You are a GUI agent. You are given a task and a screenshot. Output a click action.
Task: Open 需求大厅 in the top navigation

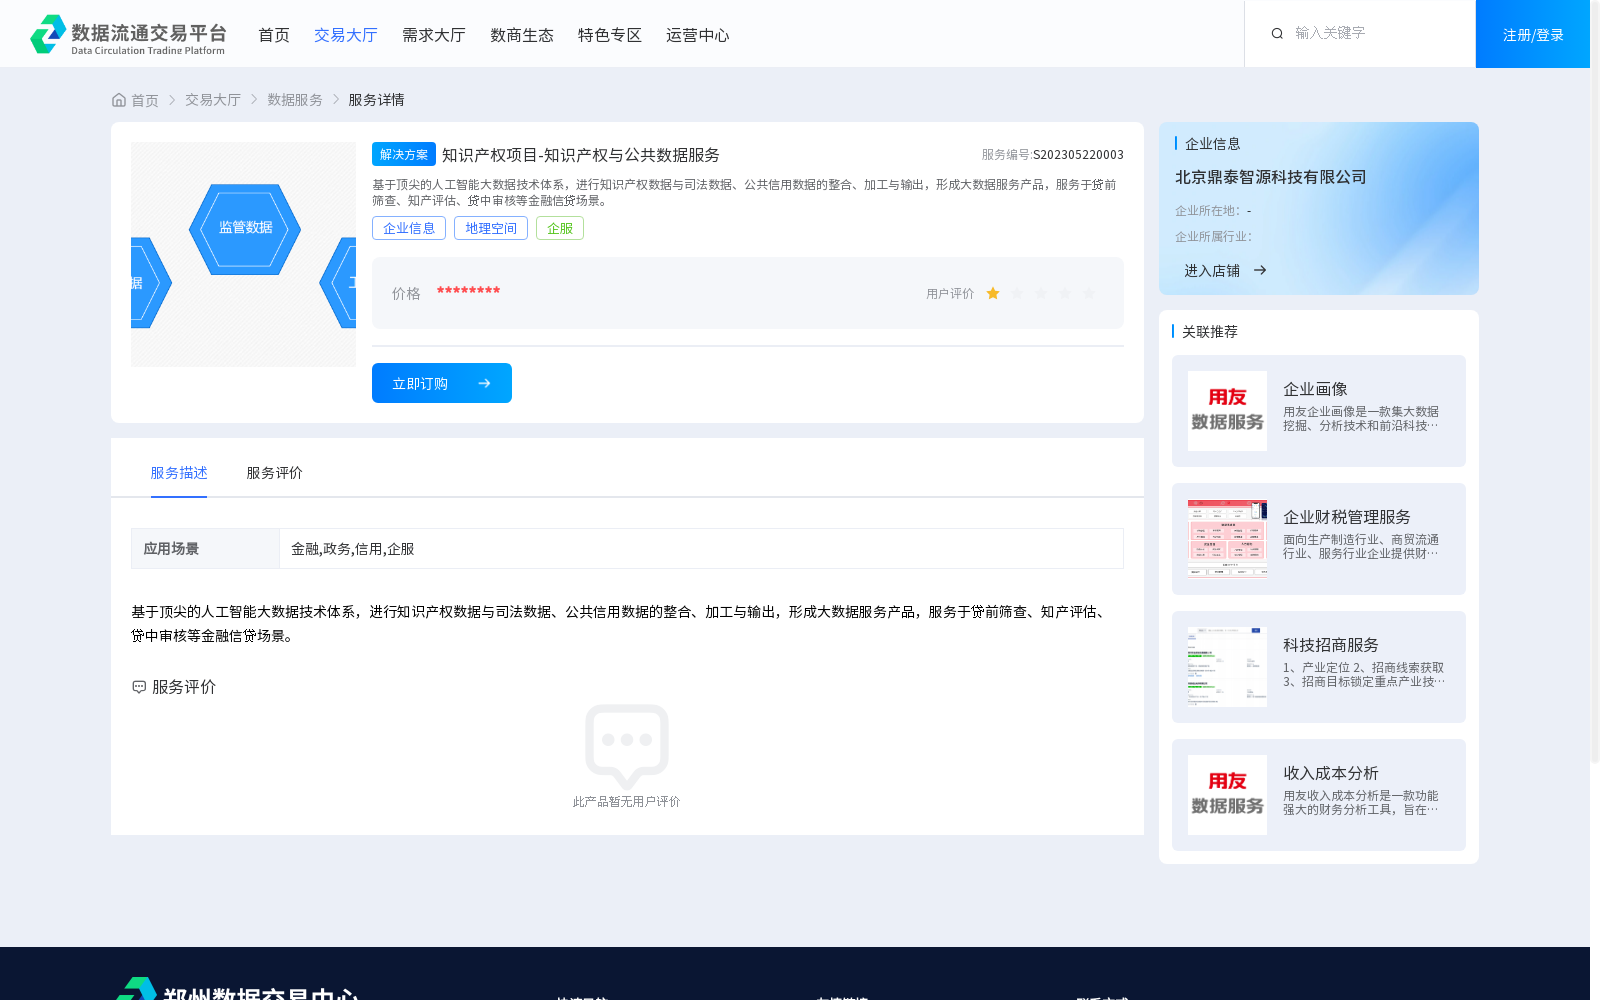tap(434, 35)
